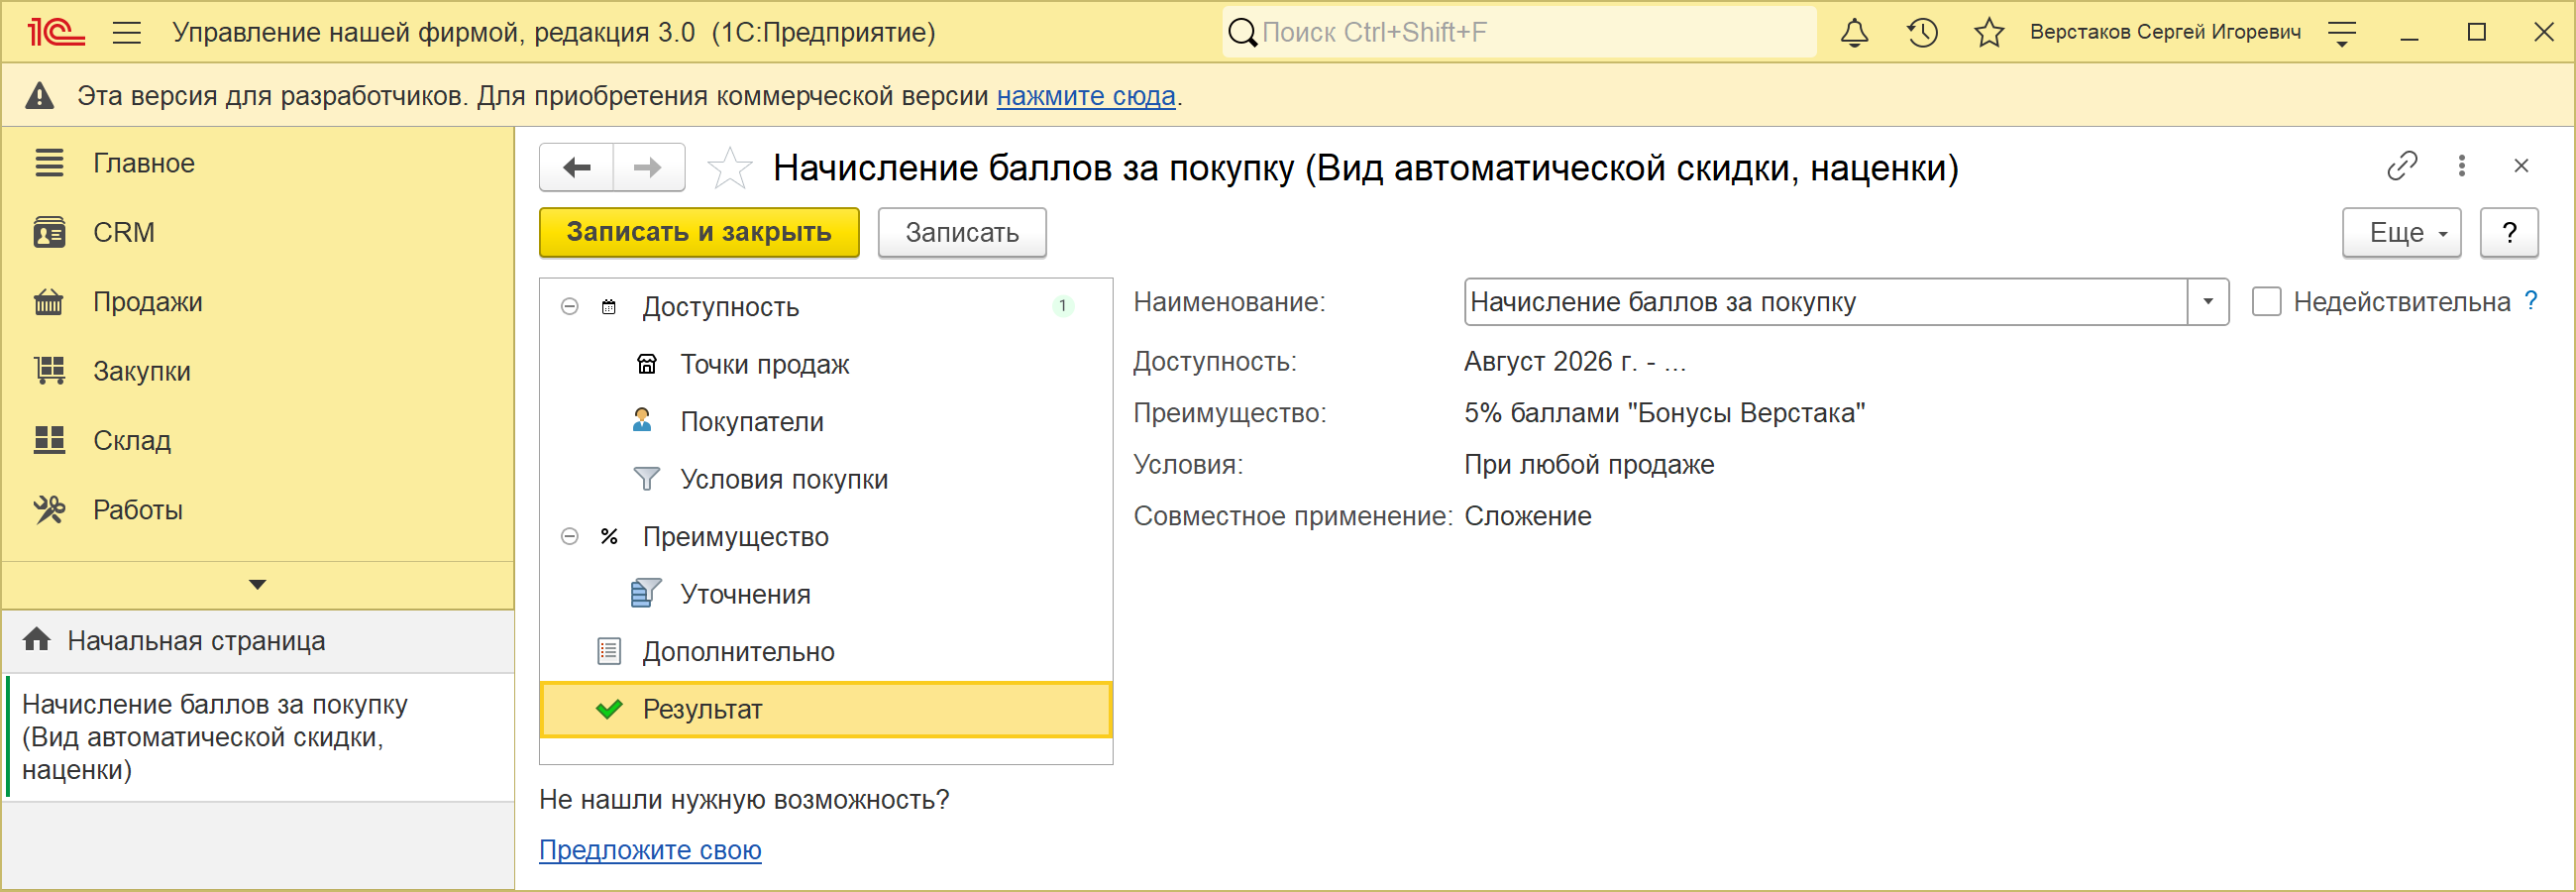Click the Работы tools icon
Screen dimensions: 2576x892
[49, 509]
